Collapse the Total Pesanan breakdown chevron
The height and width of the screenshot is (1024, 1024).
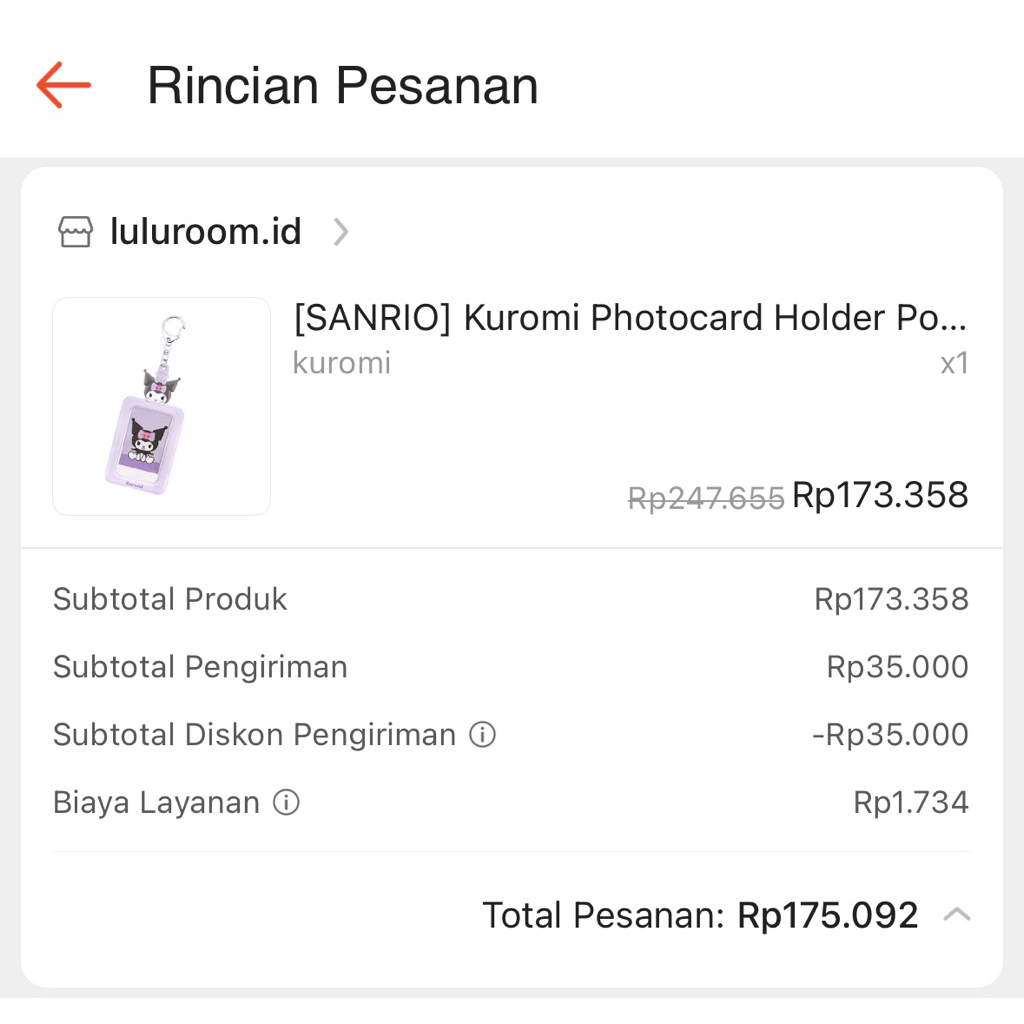(x=957, y=915)
